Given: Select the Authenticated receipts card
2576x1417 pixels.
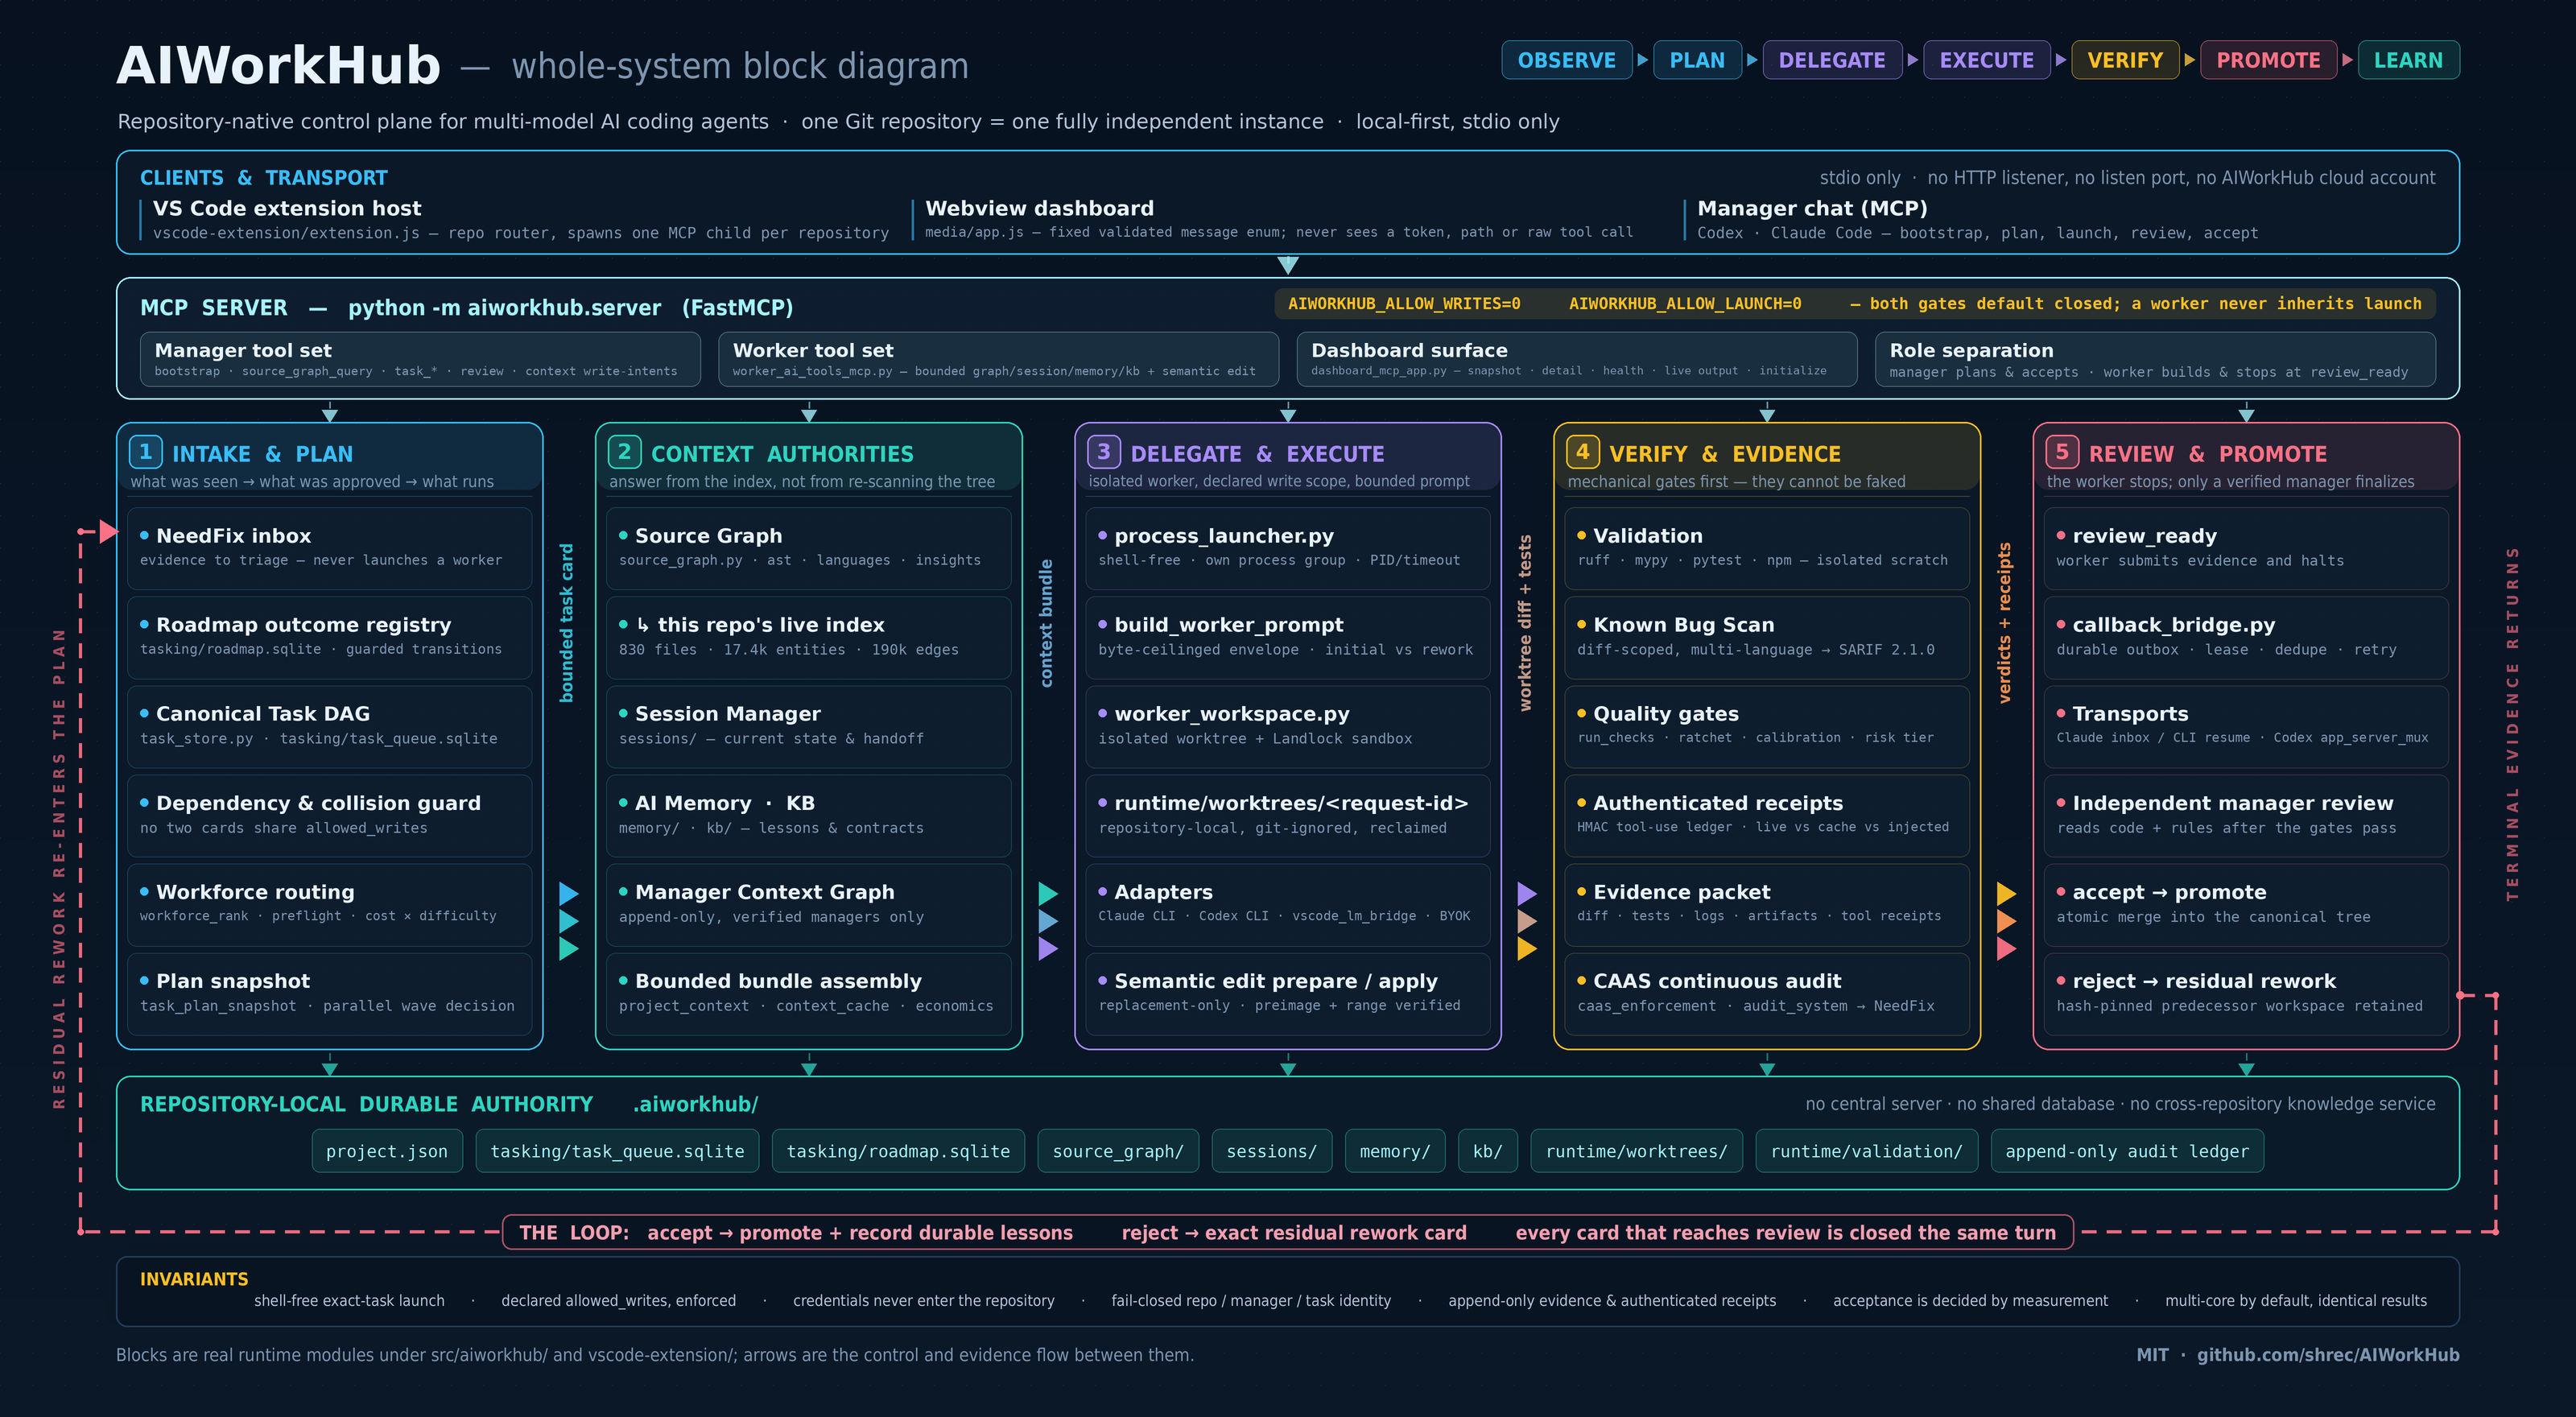Looking at the screenshot, I should point(1767,815).
